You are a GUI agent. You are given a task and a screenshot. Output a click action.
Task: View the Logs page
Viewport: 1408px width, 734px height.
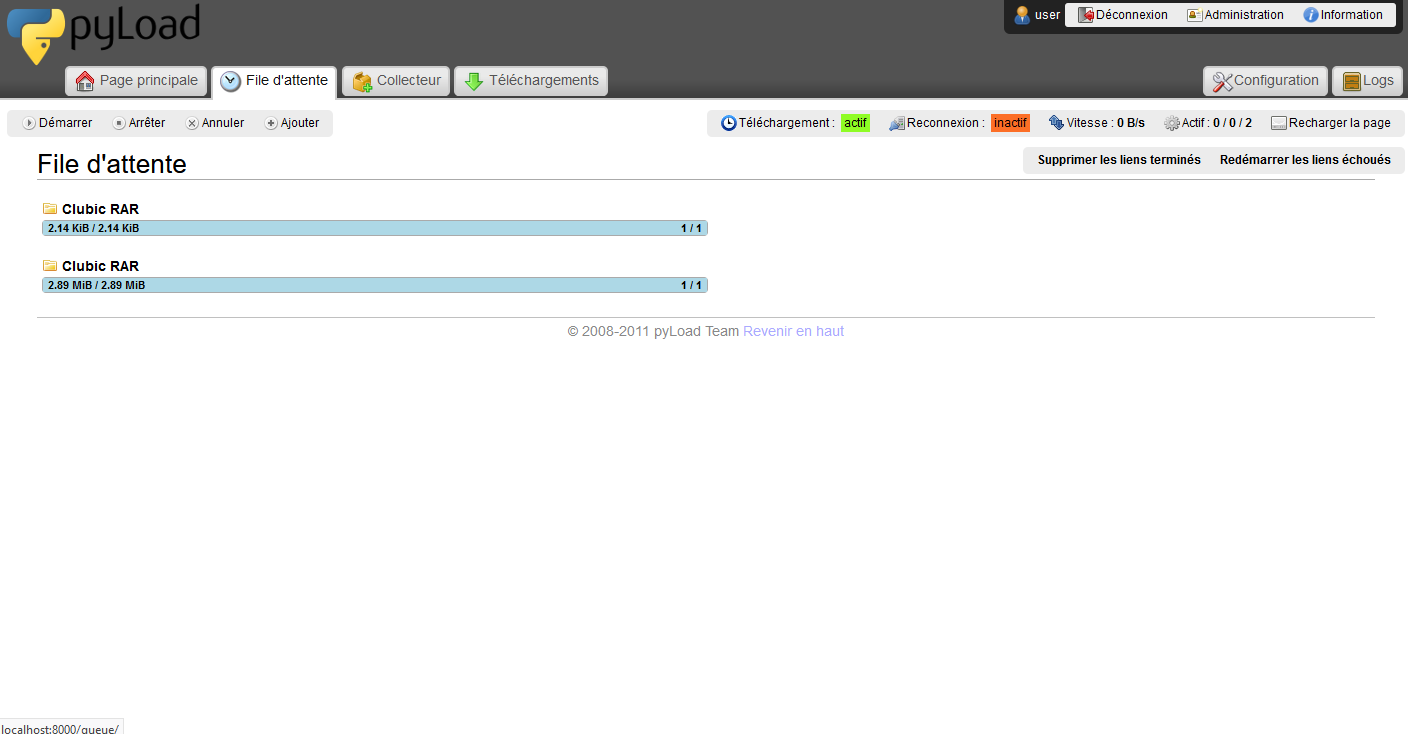tap(1367, 81)
